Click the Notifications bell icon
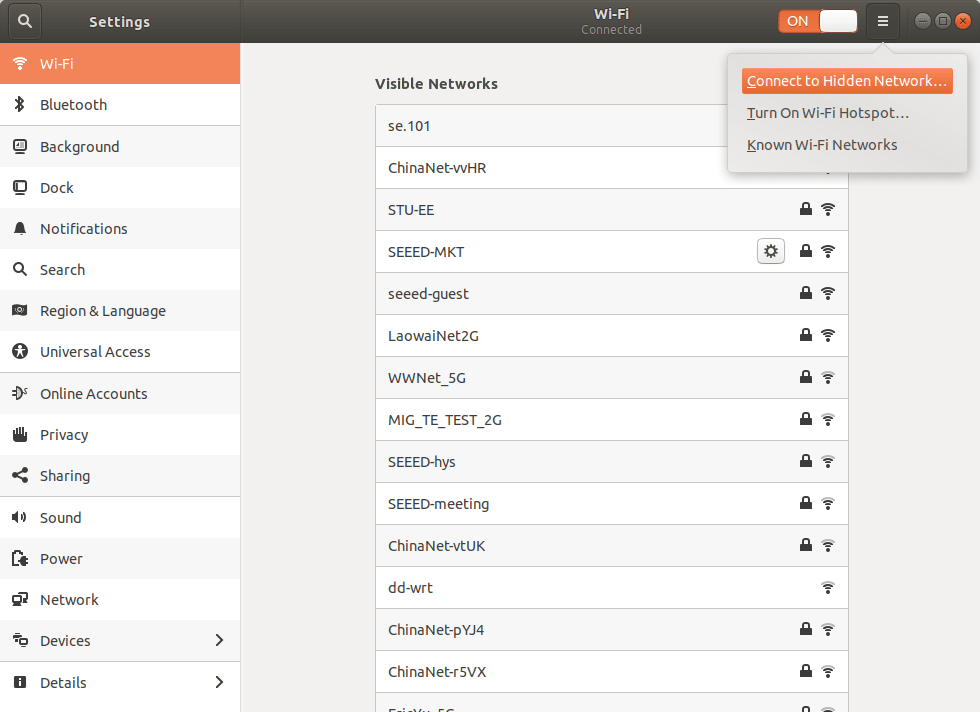The height and width of the screenshot is (712, 980). click(20, 228)
